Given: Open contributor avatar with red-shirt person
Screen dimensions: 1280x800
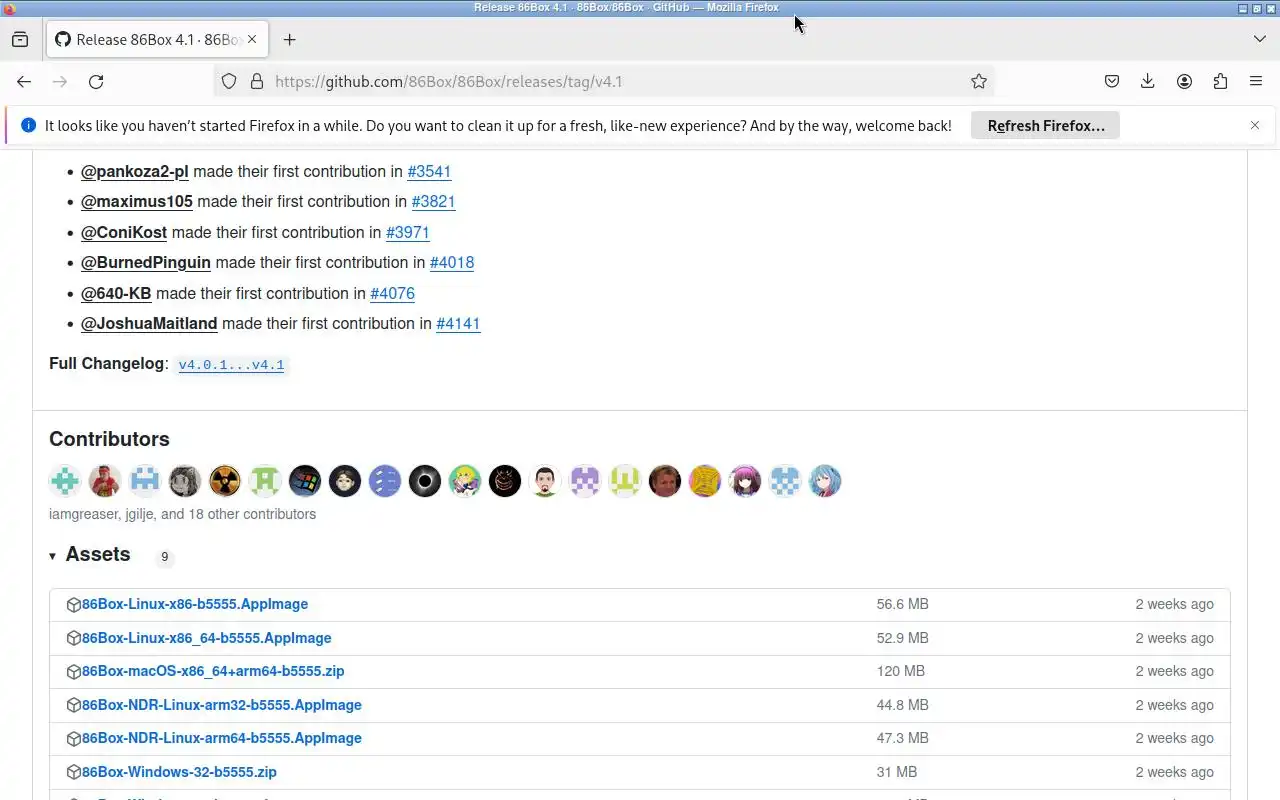Looking at the screenshot, I should tap(105, 481).
